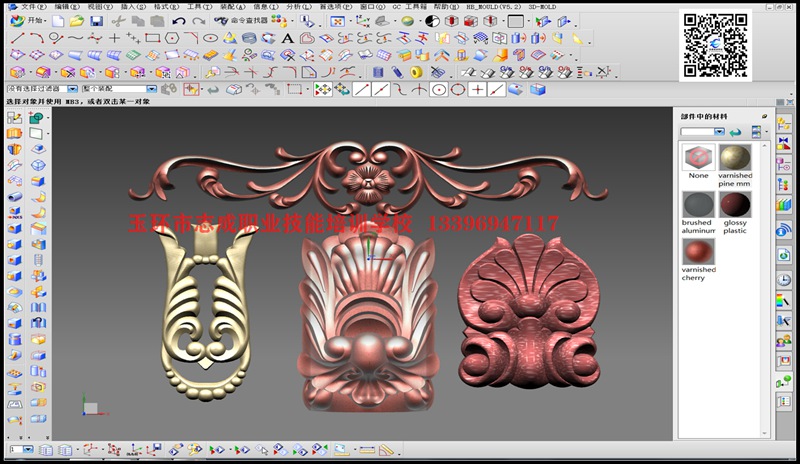Toggle the point on curve snap option

click(496, 90)
